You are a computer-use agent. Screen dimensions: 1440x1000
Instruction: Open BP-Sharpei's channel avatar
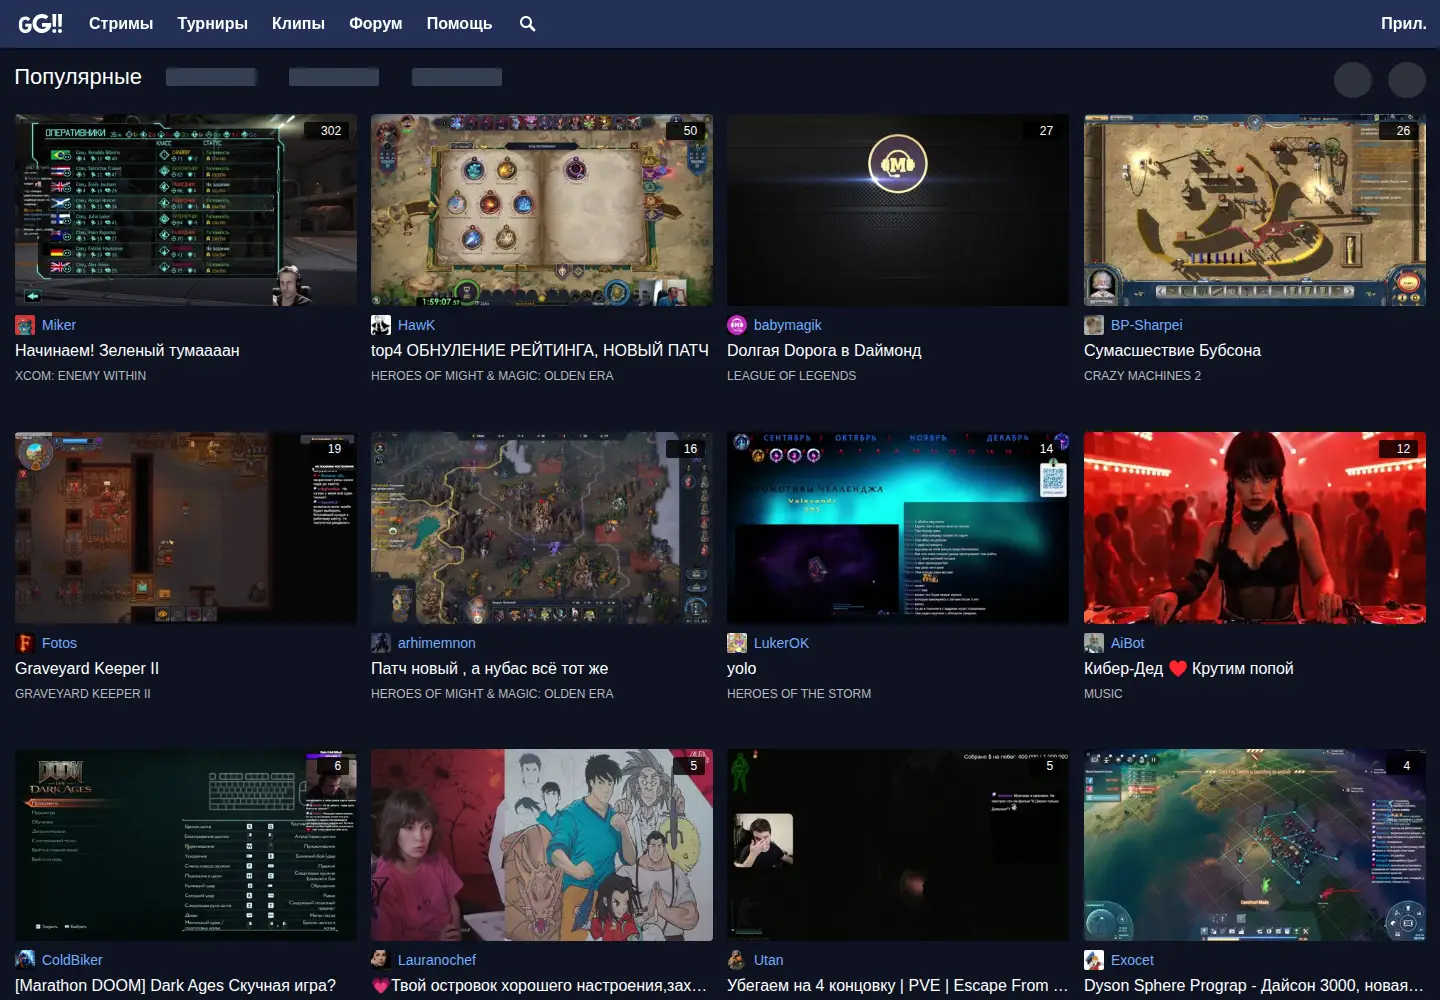(x=1094, y=325)
